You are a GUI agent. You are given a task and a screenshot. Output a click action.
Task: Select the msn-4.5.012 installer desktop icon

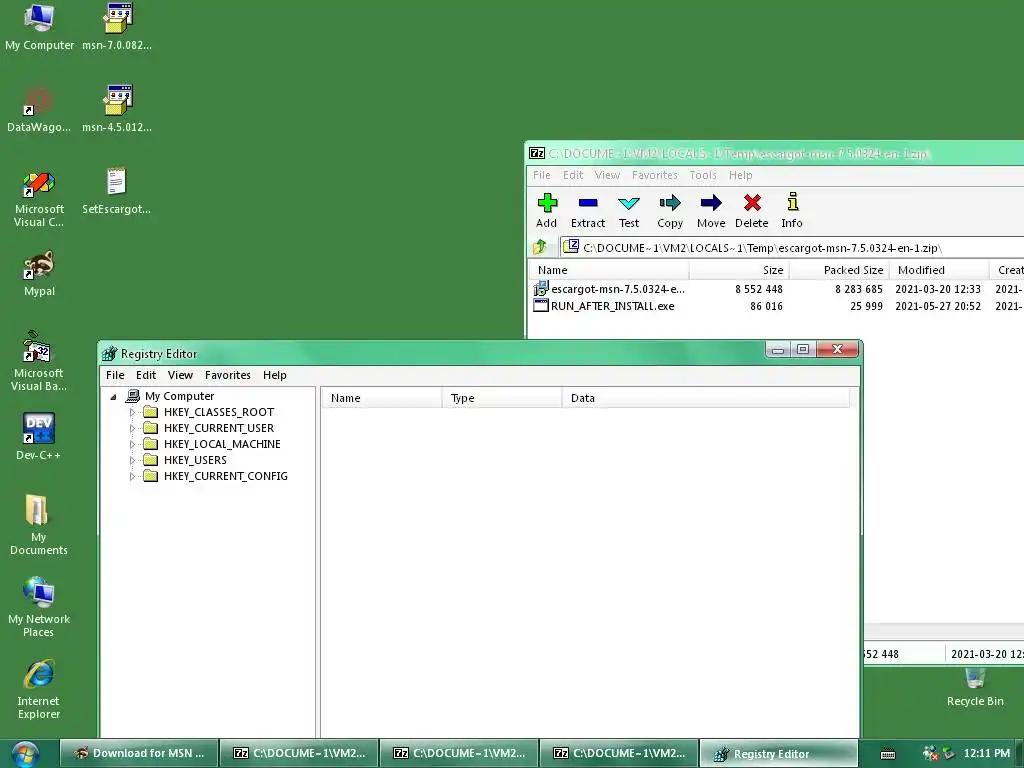(117, 109)
